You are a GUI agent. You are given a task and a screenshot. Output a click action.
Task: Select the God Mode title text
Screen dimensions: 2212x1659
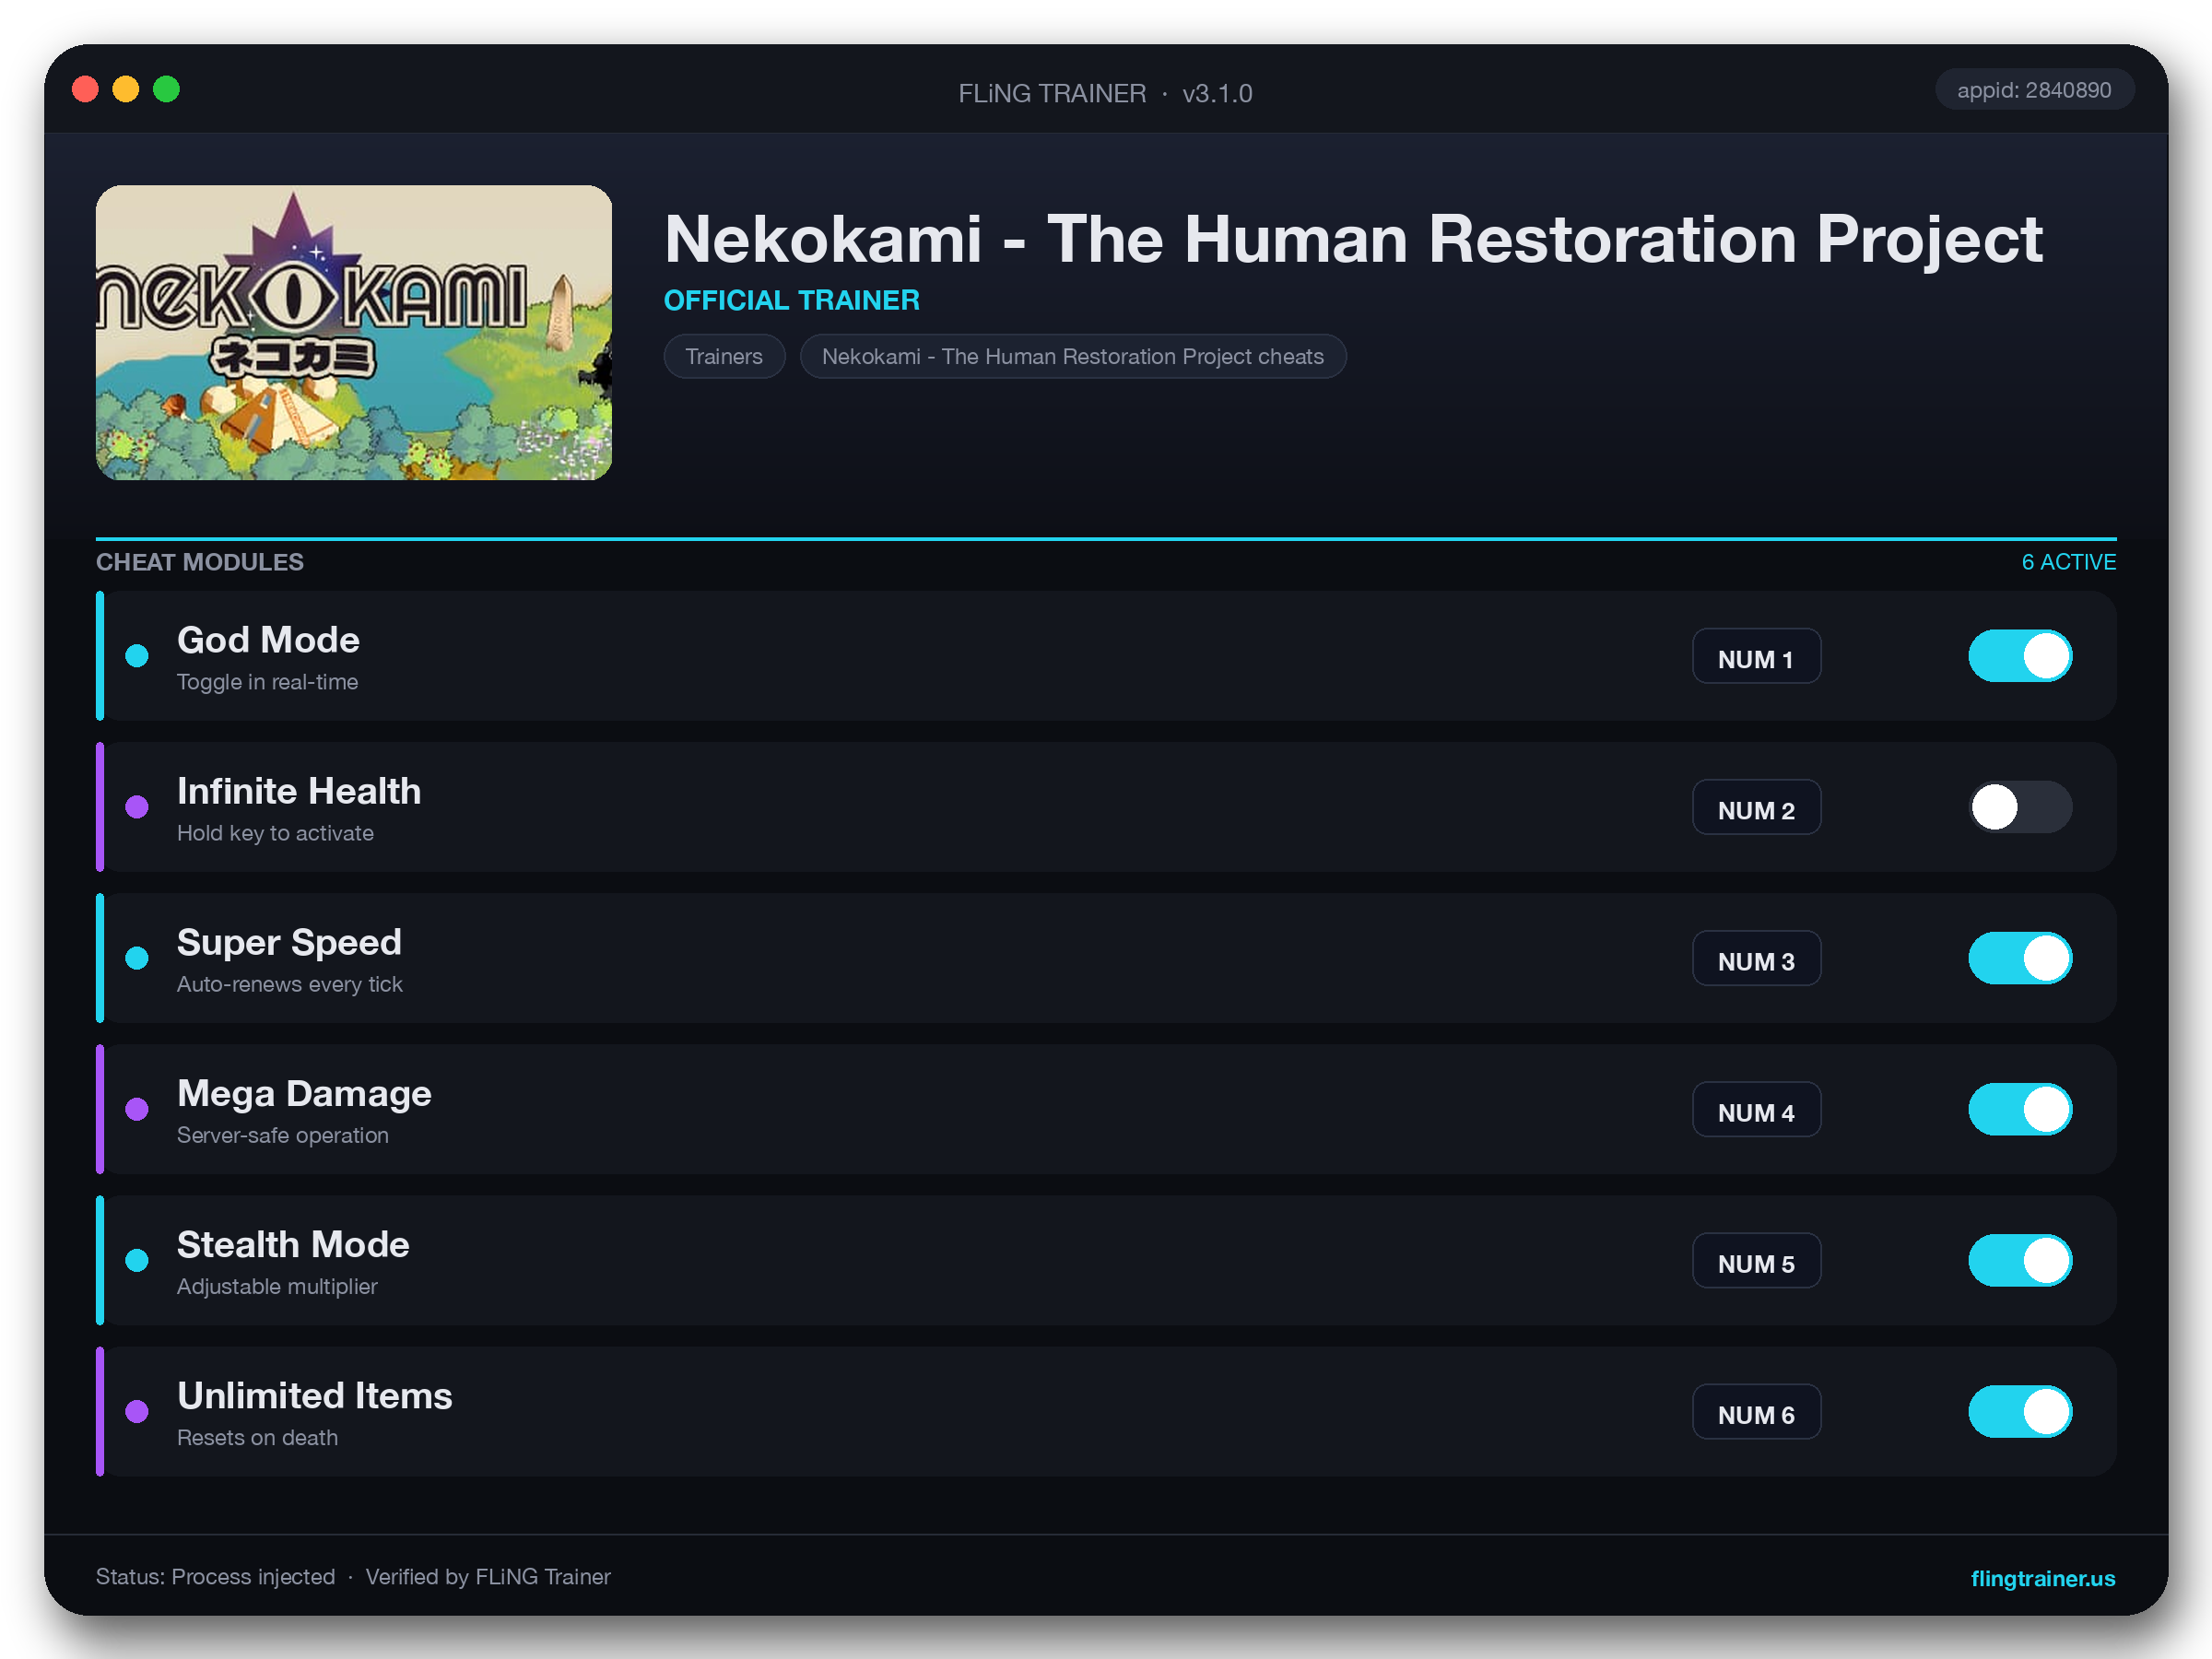(268, 640)
